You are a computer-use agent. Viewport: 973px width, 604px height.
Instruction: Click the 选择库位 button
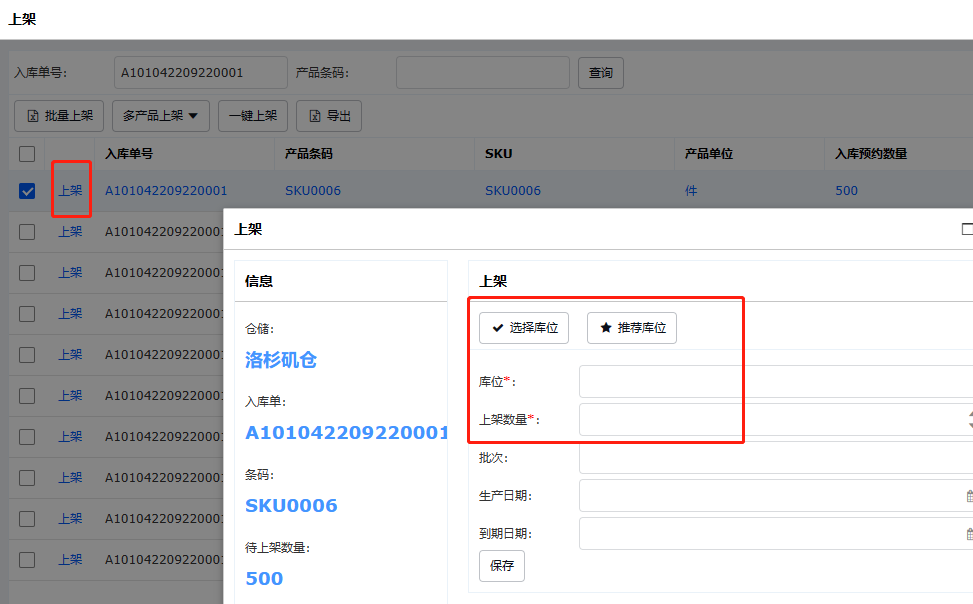tap(524, 328)
